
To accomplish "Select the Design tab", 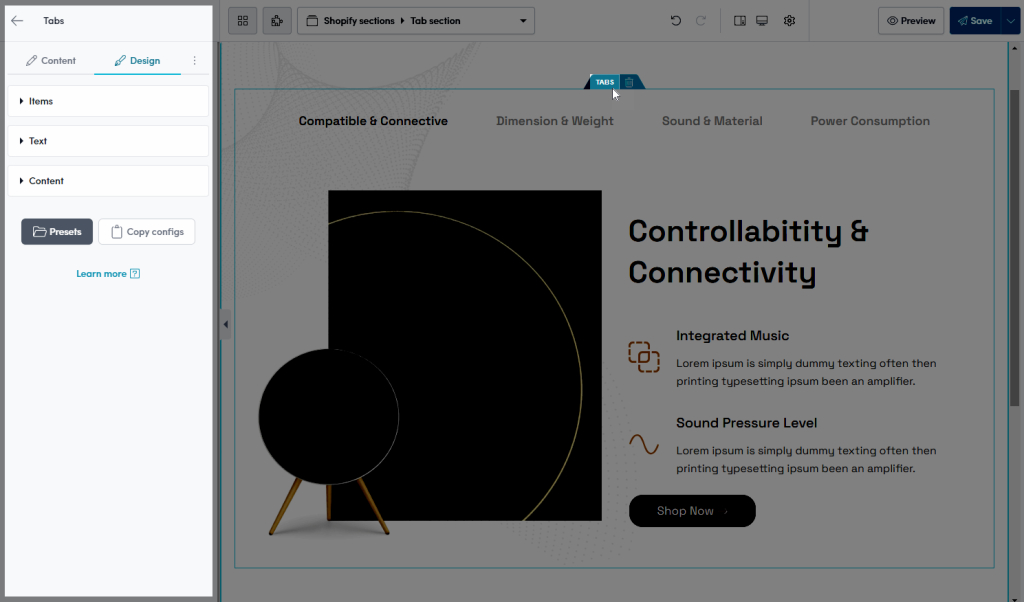I will pyautogui.click(x=137, y=61).
